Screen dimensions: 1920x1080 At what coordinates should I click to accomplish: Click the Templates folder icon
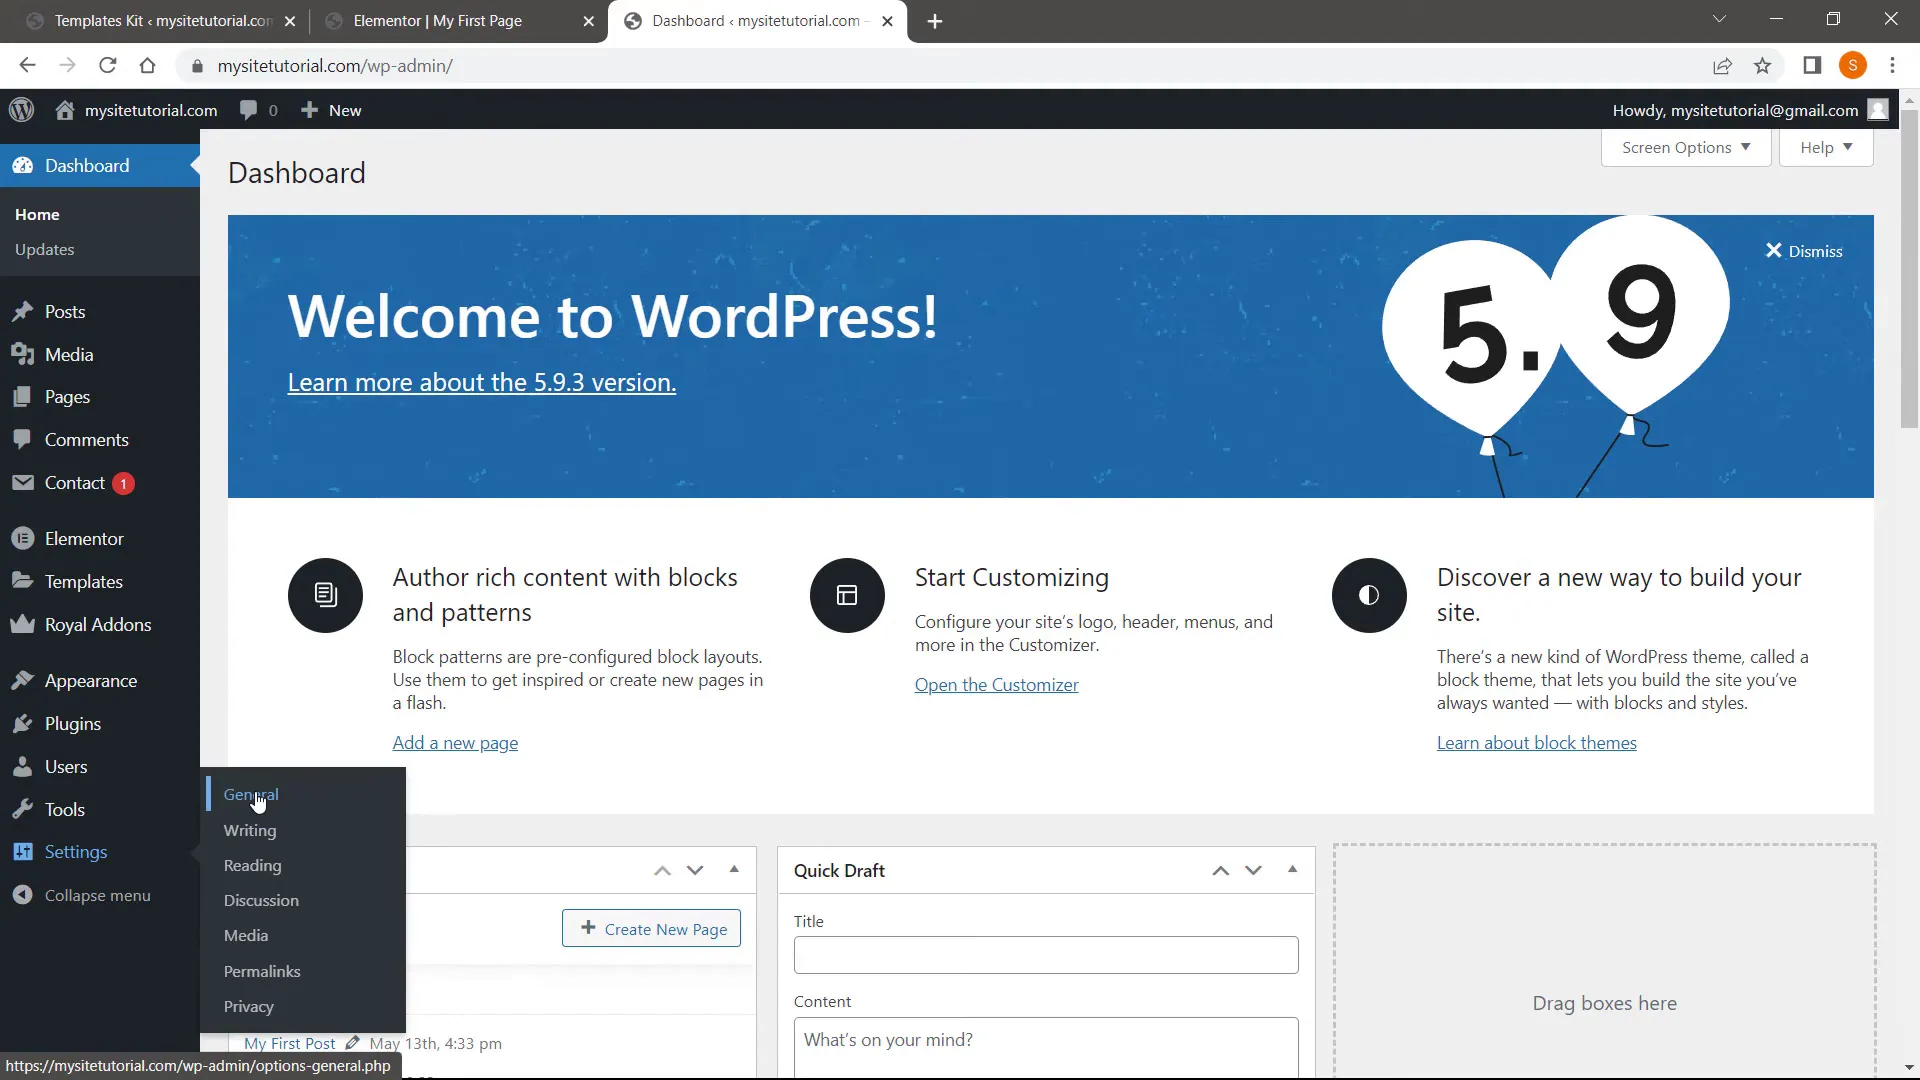(x=23, y=581)
